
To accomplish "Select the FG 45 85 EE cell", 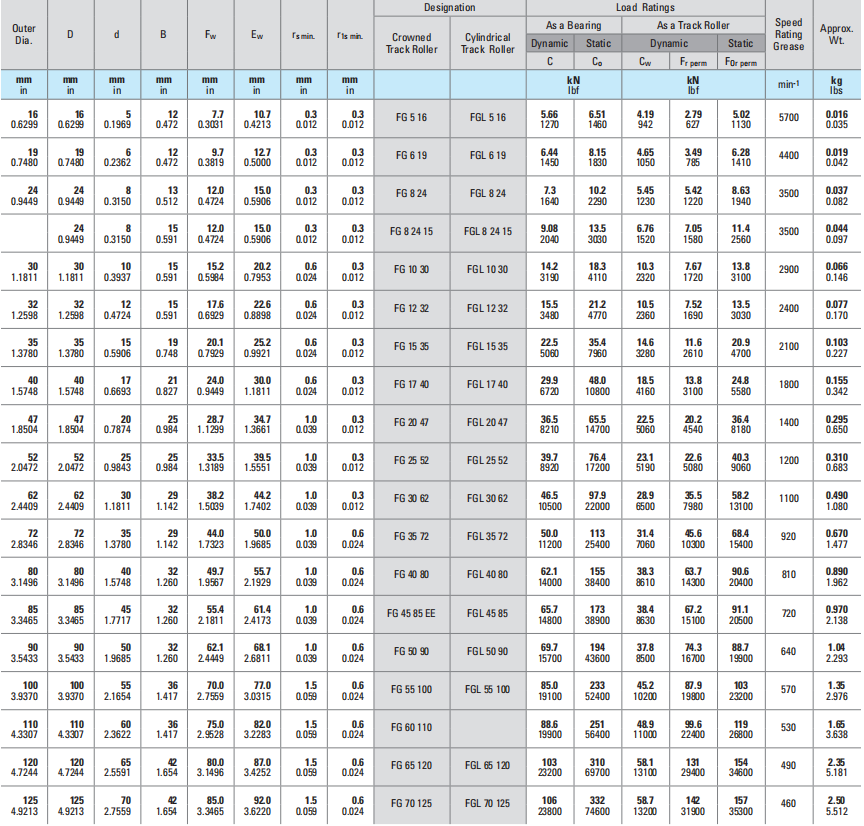I will coord(410,613).
